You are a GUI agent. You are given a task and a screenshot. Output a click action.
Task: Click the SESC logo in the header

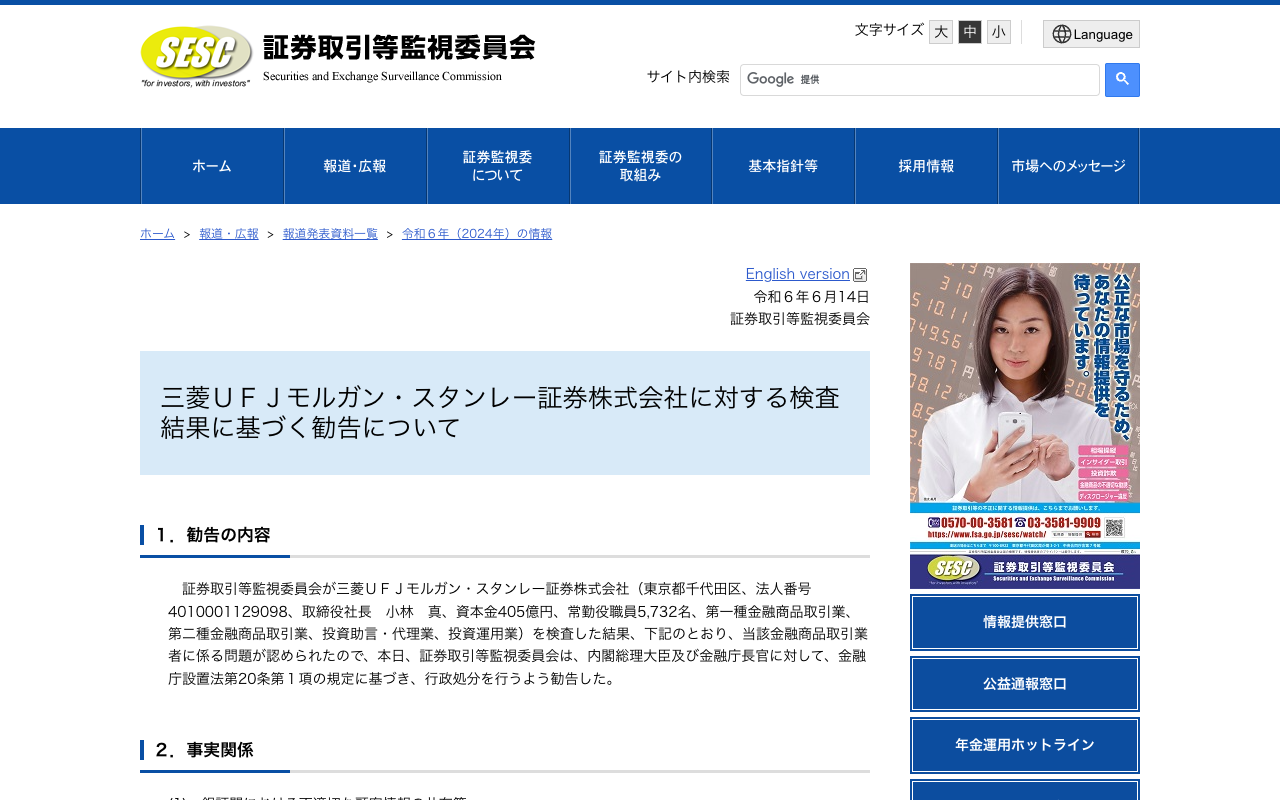(196, 56)
